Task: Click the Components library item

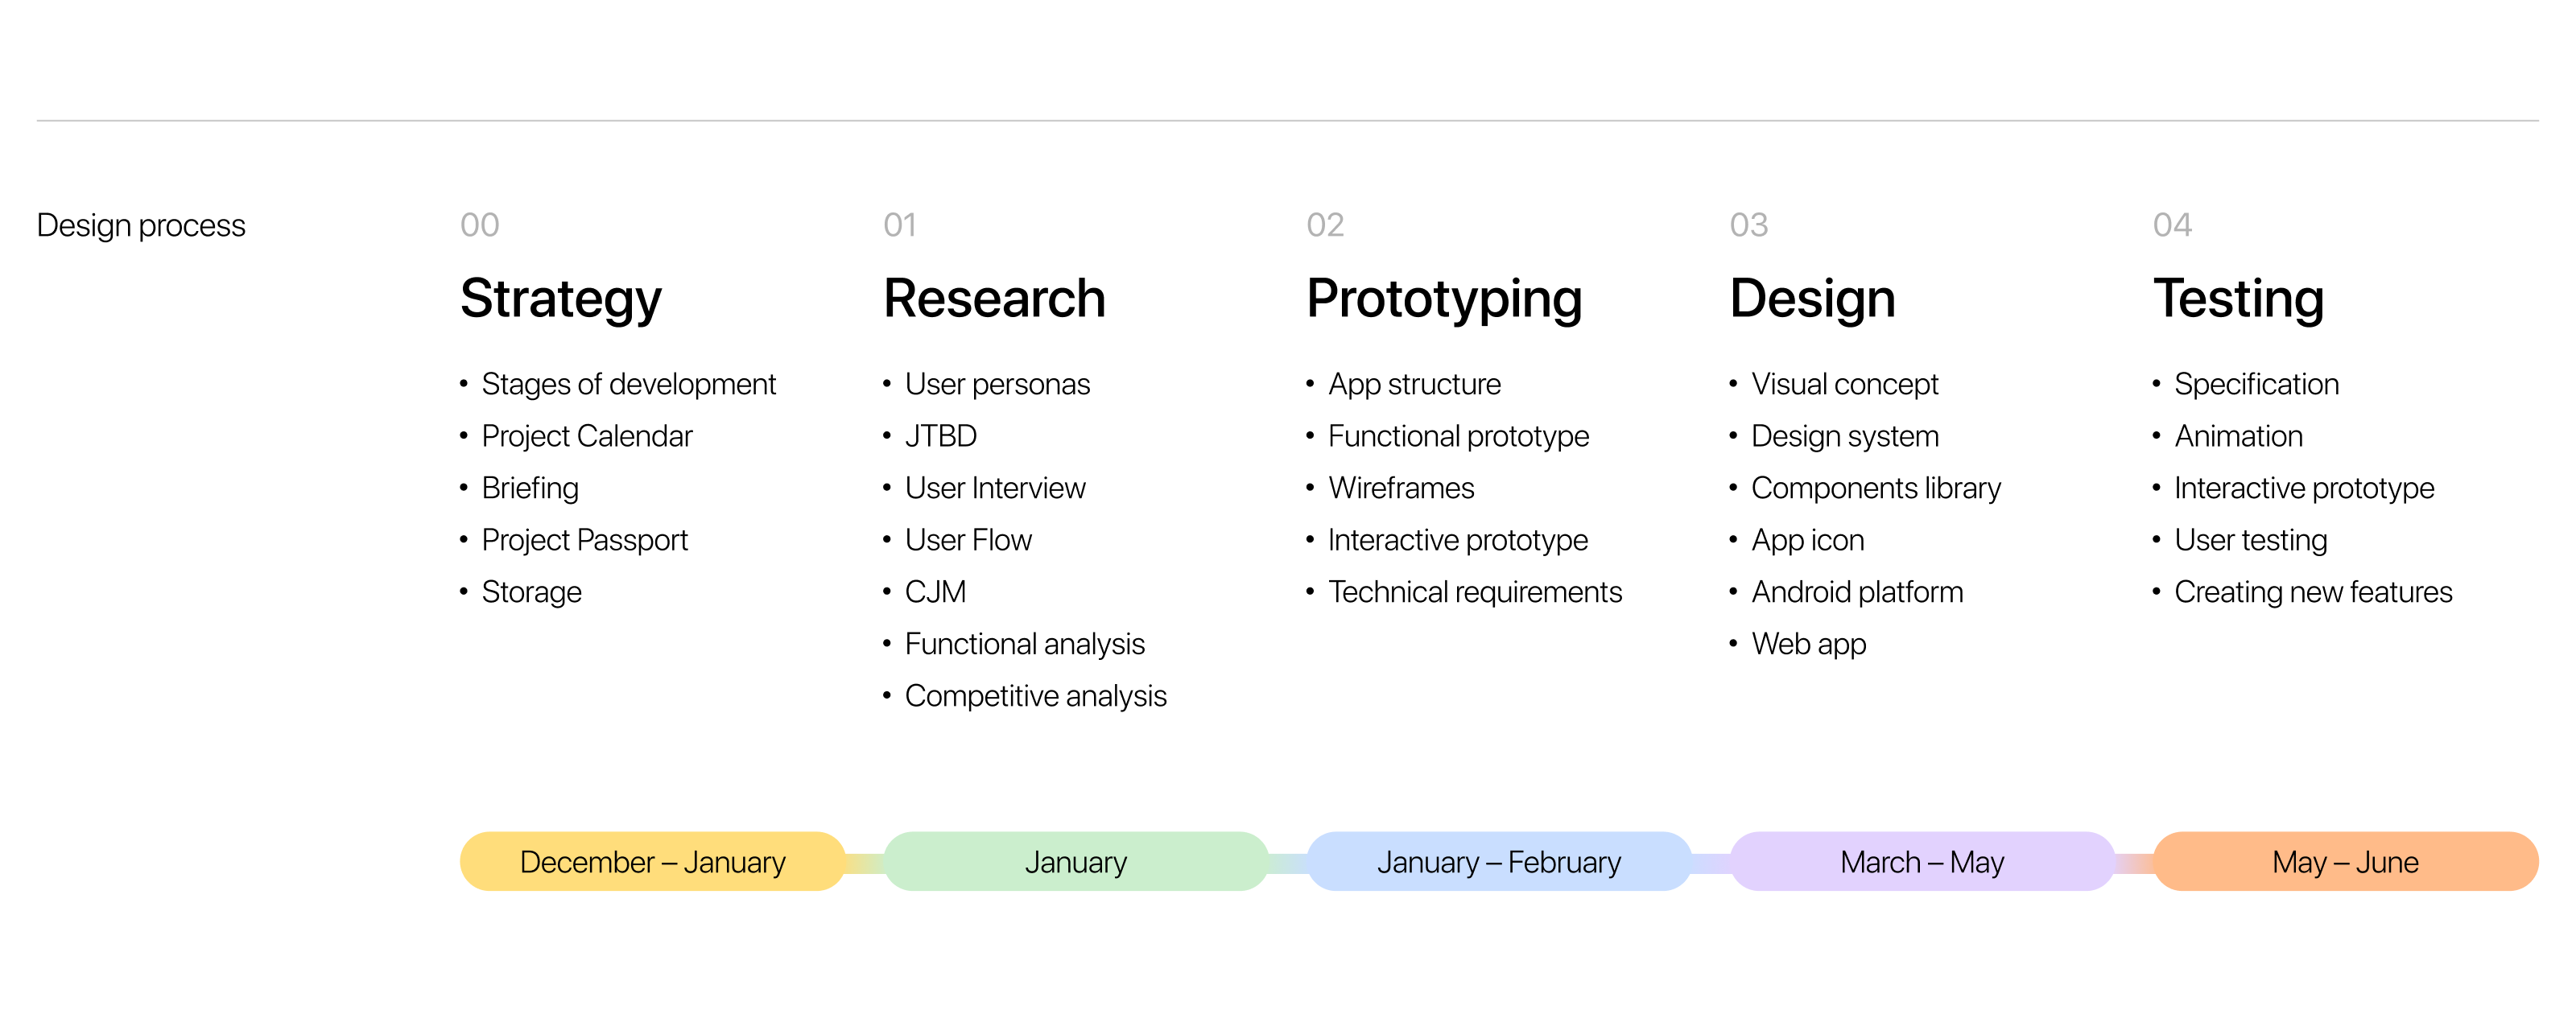Action: coord(1875,488)
